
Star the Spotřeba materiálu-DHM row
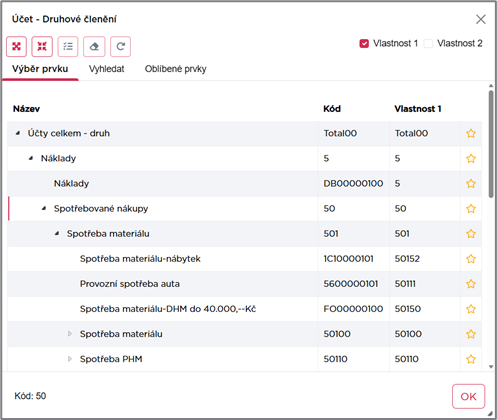(471, 309)
